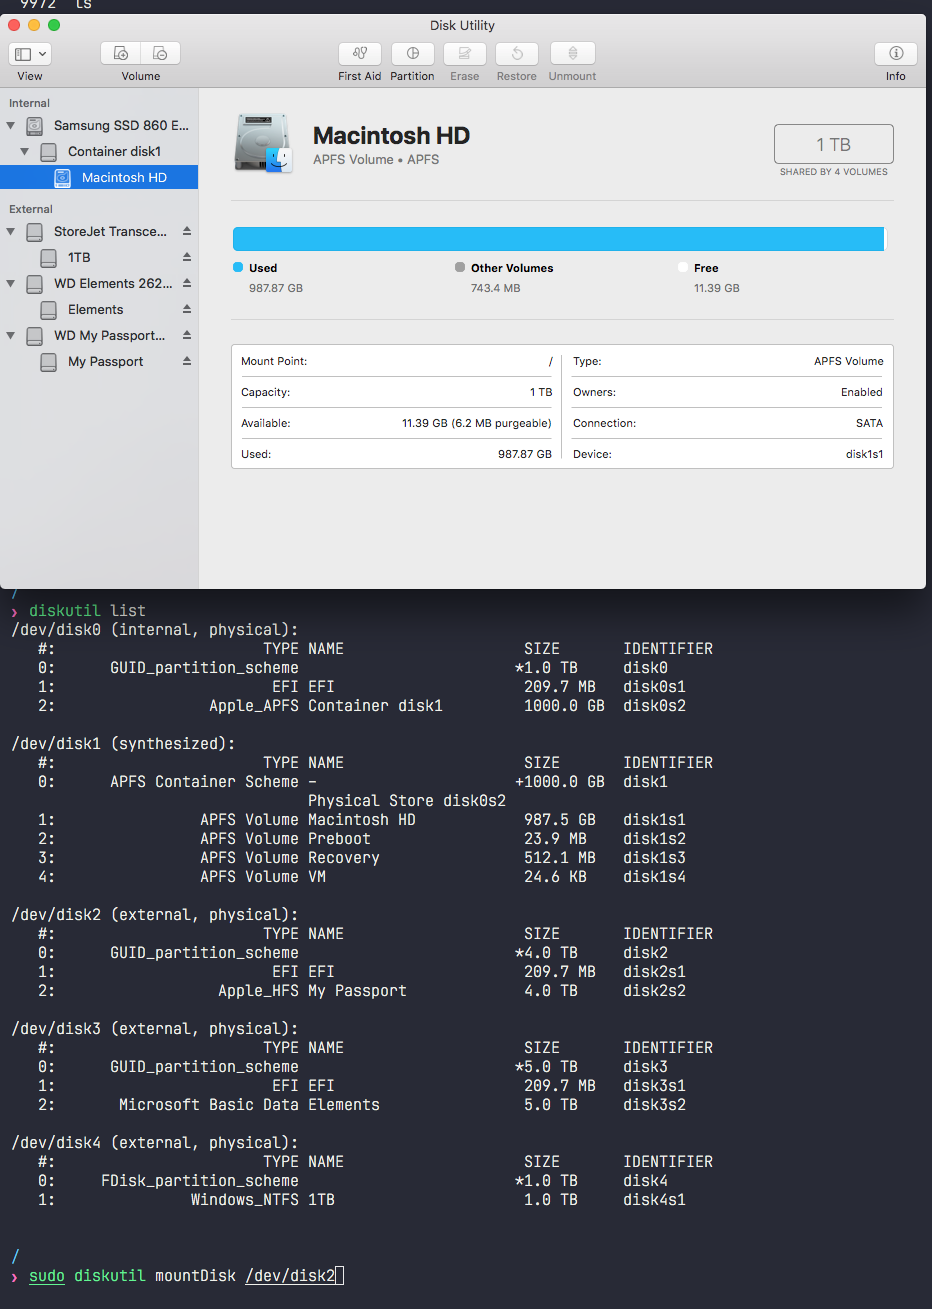
Task: Click the 1 TB capacity button
Action: pos(833,144)
